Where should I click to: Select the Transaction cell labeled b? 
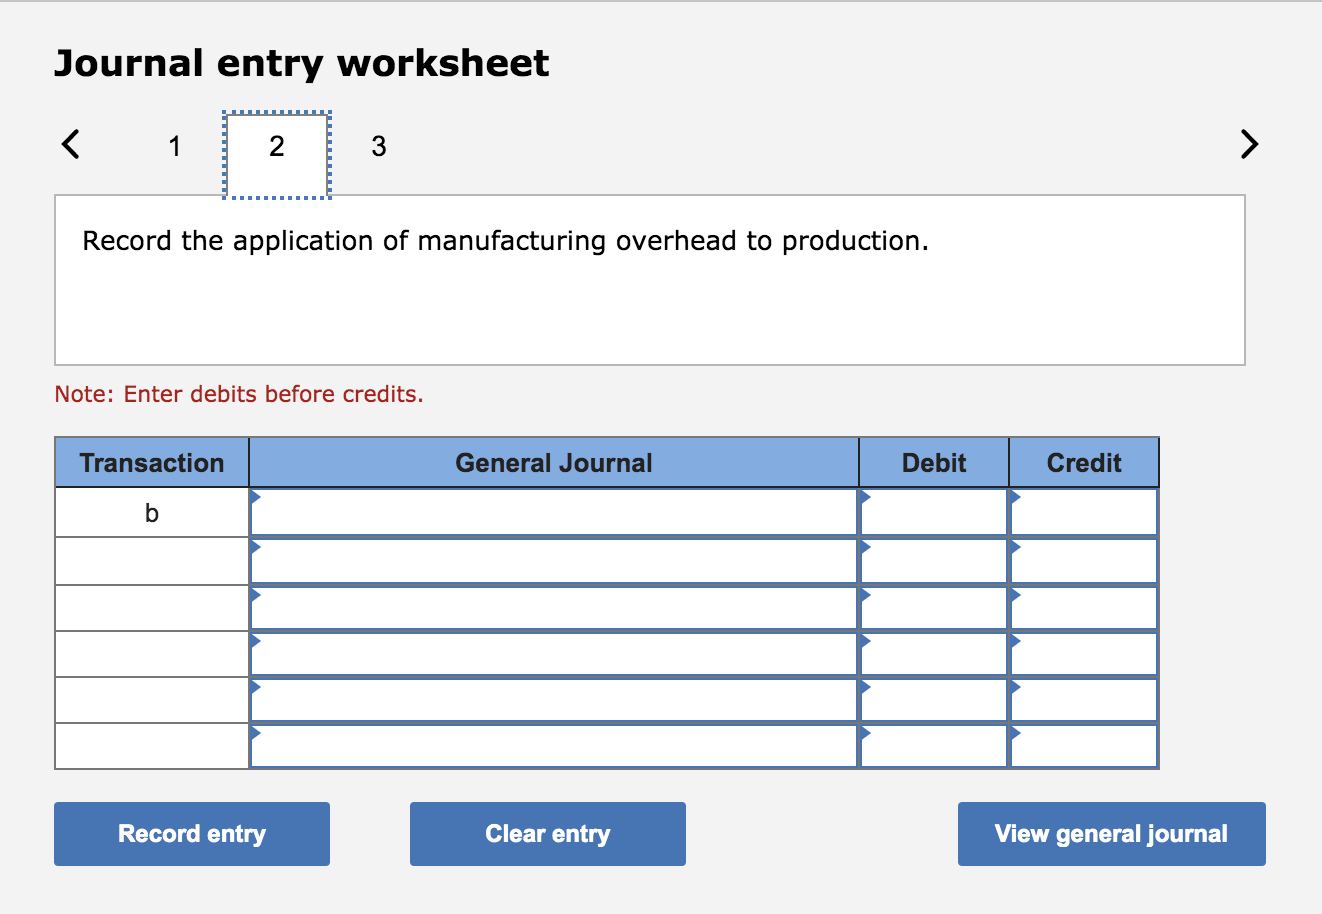[150, 512]
